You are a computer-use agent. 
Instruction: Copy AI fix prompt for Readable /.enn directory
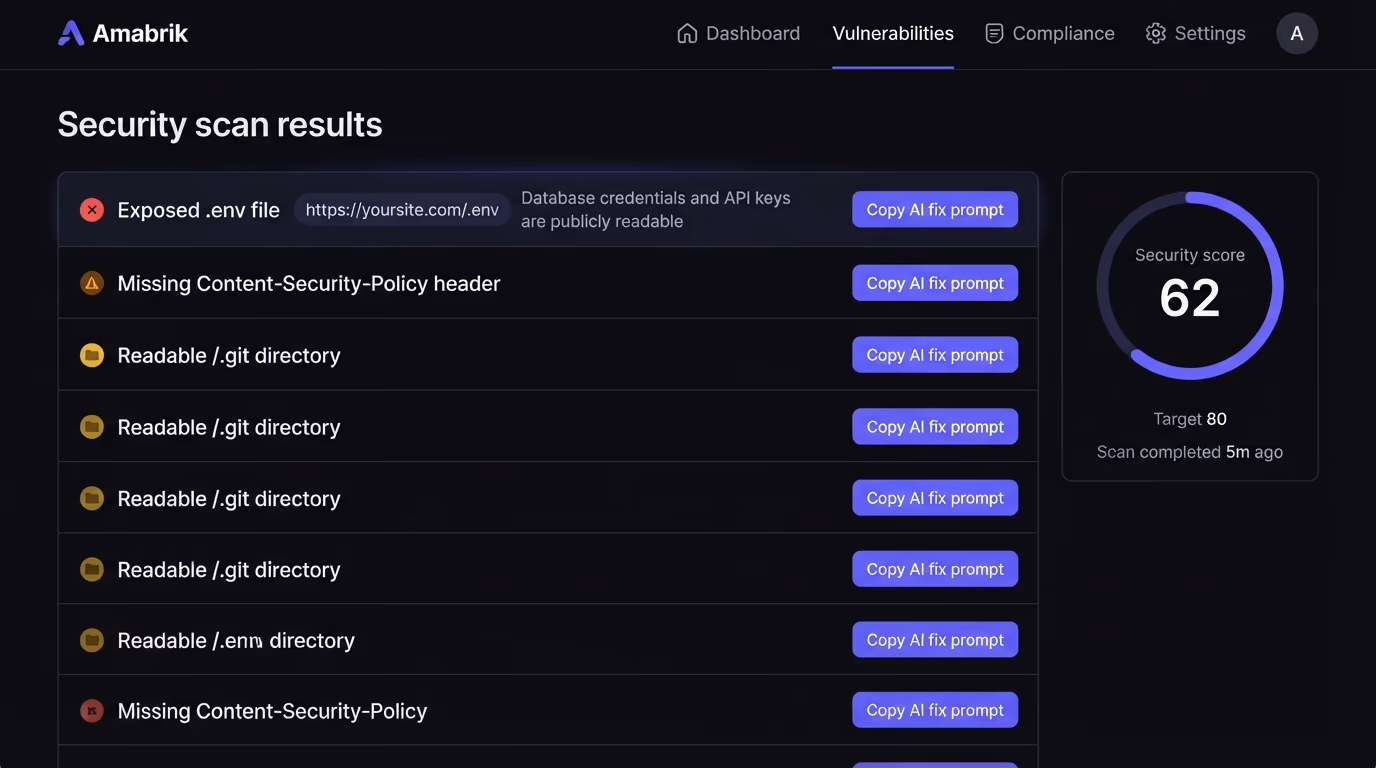pyautogui.click(x=935, y=640)
